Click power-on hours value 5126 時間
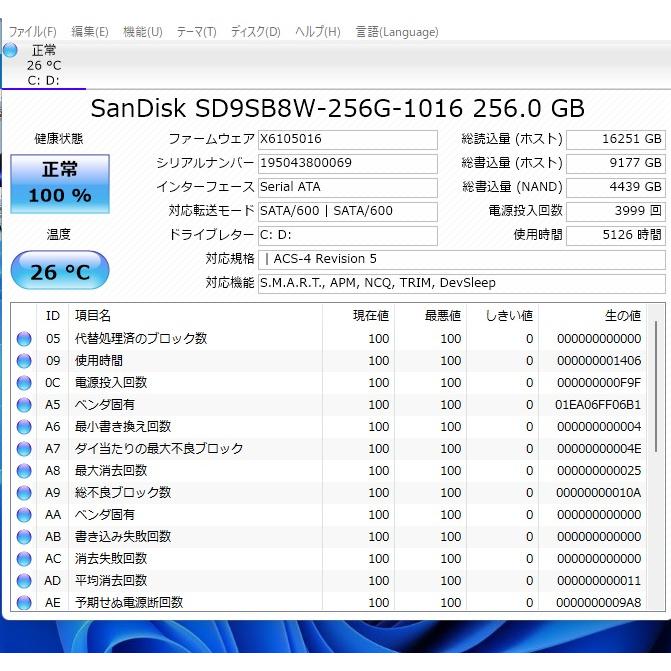Image resolution: width=671 pixels, height=671 pixels. pyautogui.click(x=616, y=235)
